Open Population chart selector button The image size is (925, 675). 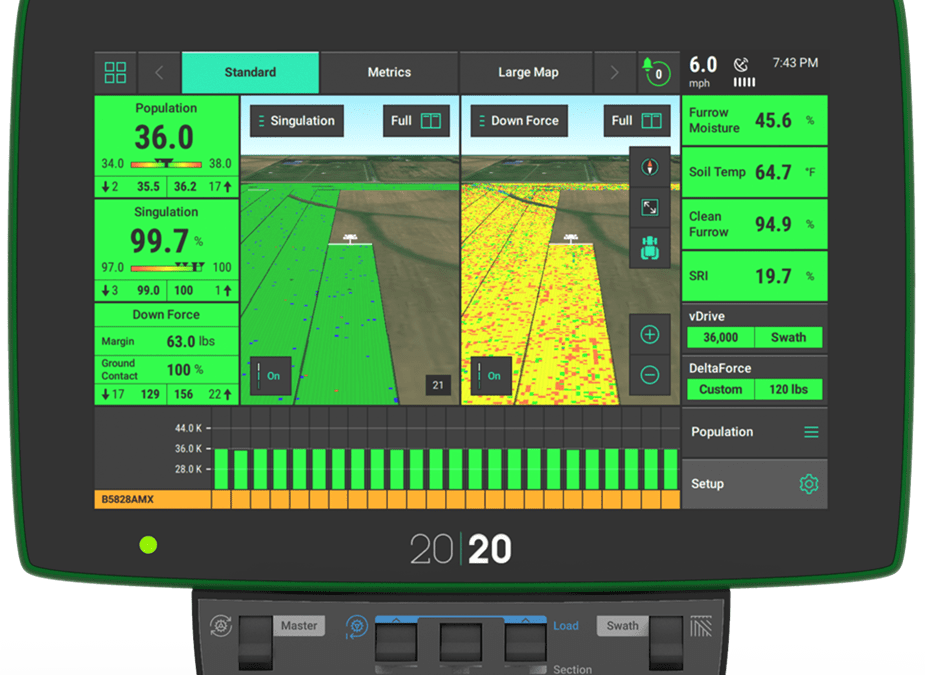[755, 432]
